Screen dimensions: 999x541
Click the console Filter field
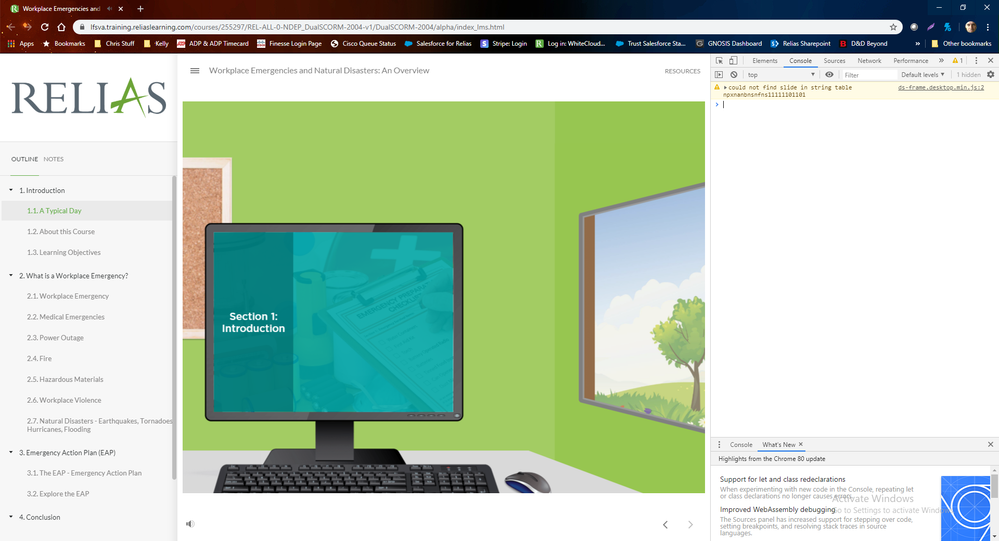[x=868, y=75]
